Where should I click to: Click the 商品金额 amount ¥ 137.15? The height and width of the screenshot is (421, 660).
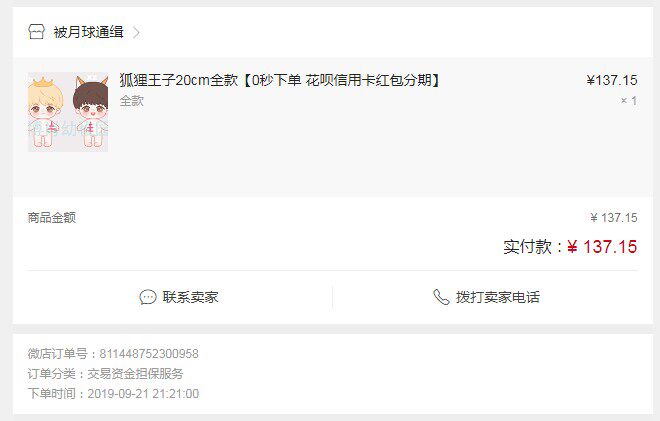pyautogui.click(x=614, y=218)
